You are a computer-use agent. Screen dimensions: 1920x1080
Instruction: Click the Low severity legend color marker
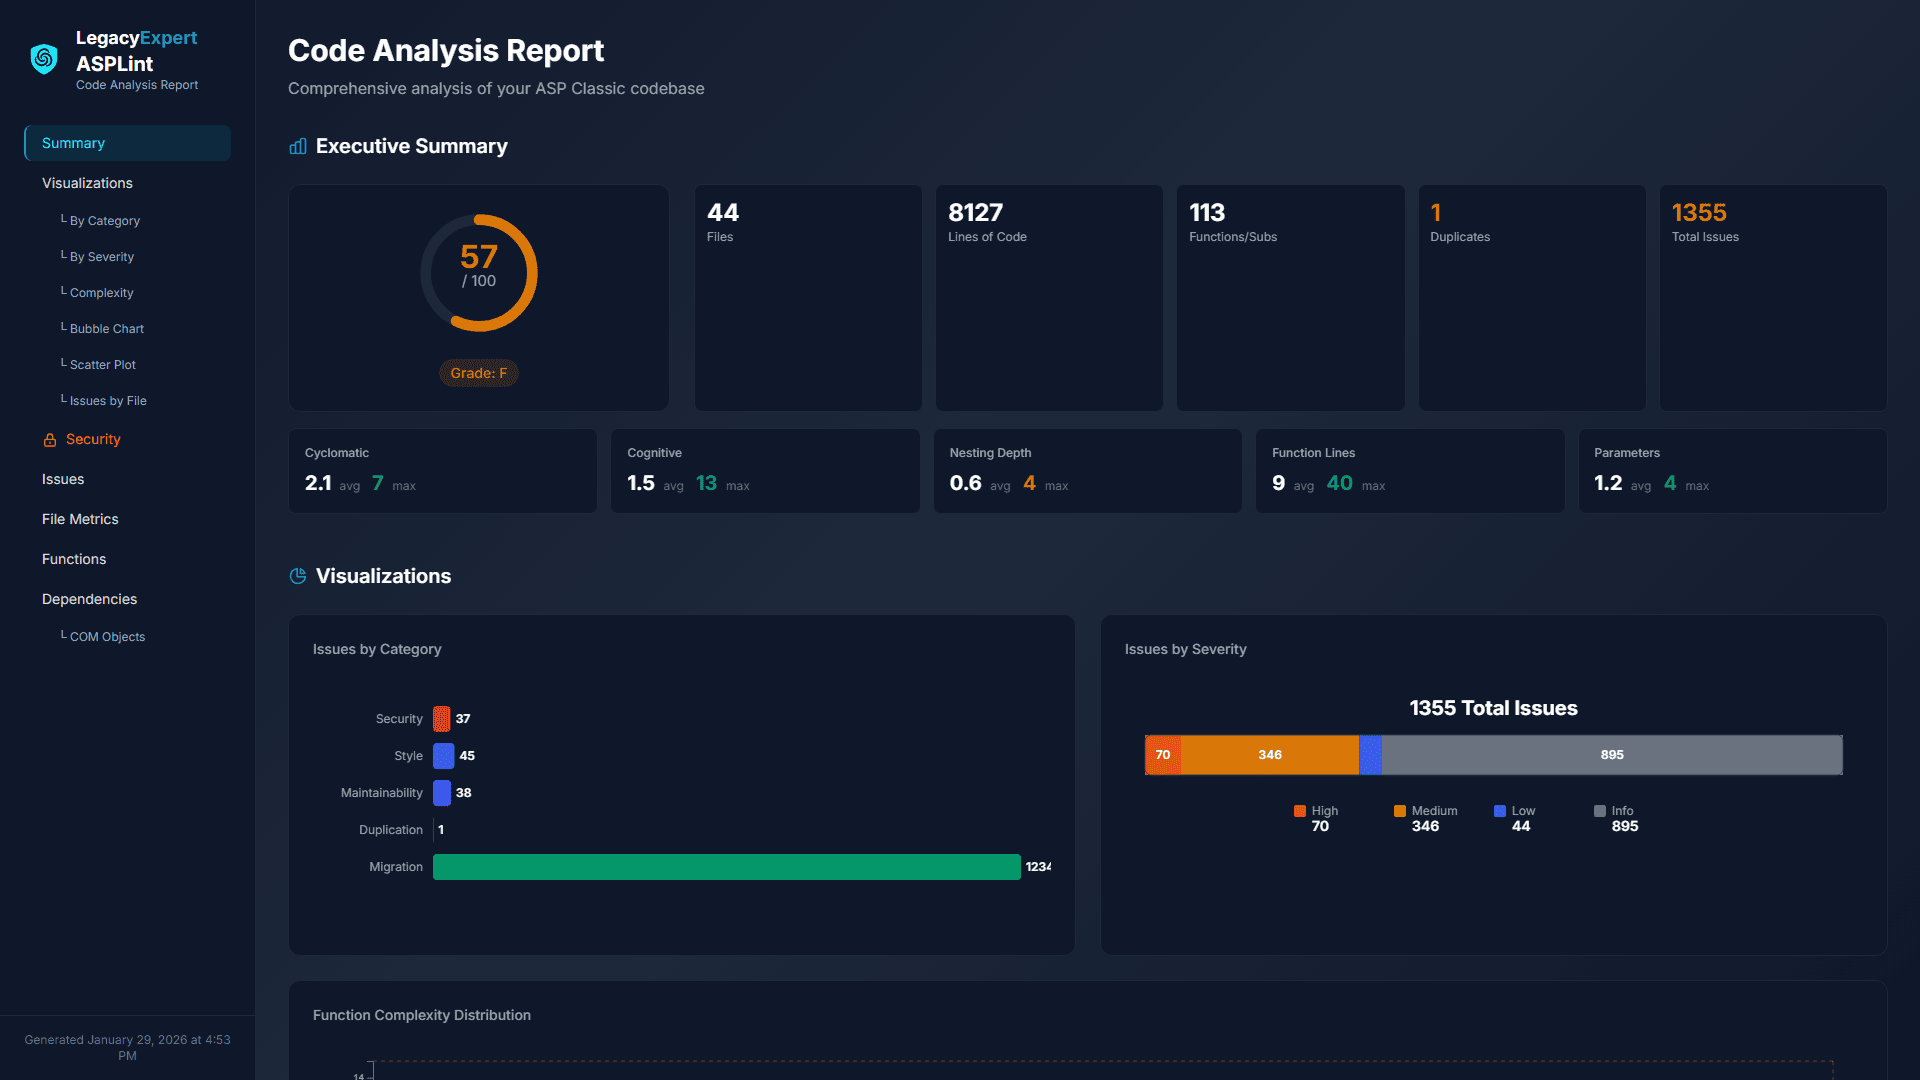1498,811
